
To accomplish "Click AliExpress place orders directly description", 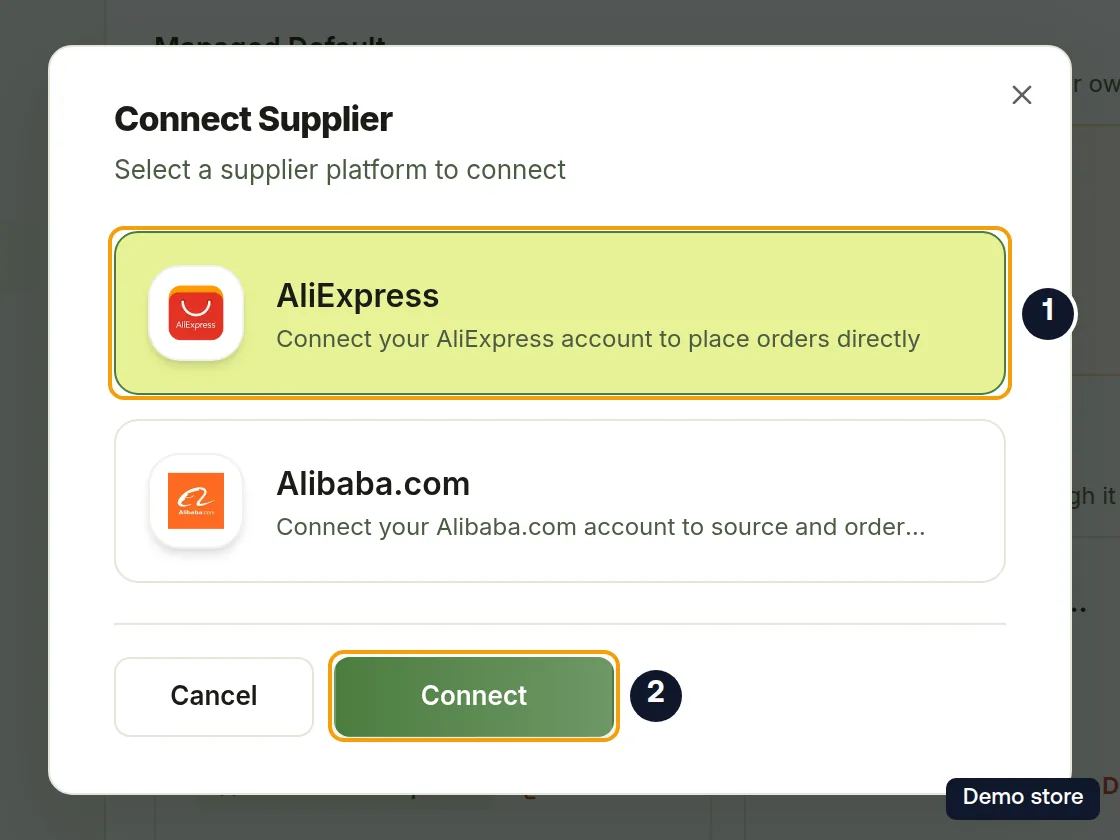I will [x=598, y=339].
